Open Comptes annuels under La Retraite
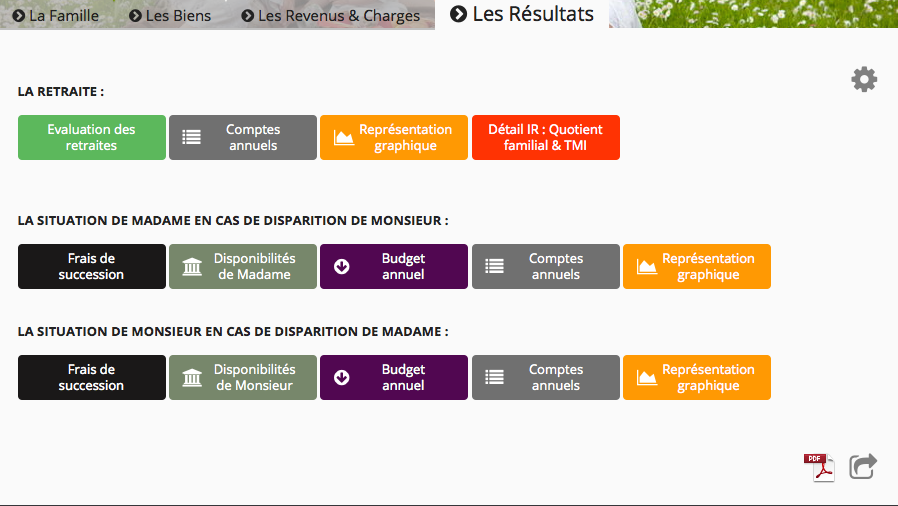The image size is (898, 506). tap(243, 138)
